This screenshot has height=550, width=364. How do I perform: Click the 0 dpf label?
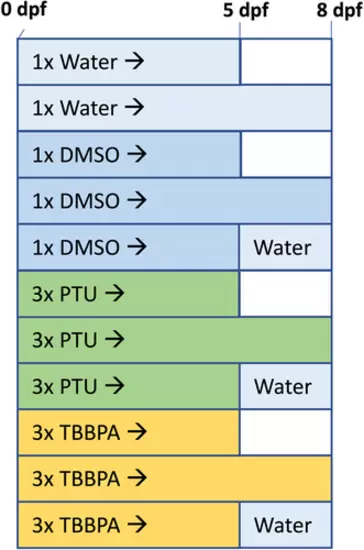23,9
